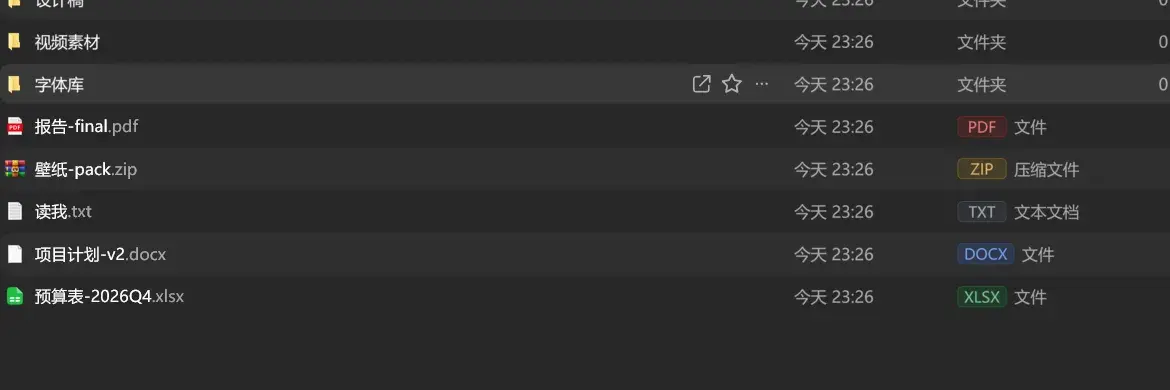Screen dimensions: 1170x390
Task: Select file 壁纸-pack.zip
Action: [x=86, y=169]
